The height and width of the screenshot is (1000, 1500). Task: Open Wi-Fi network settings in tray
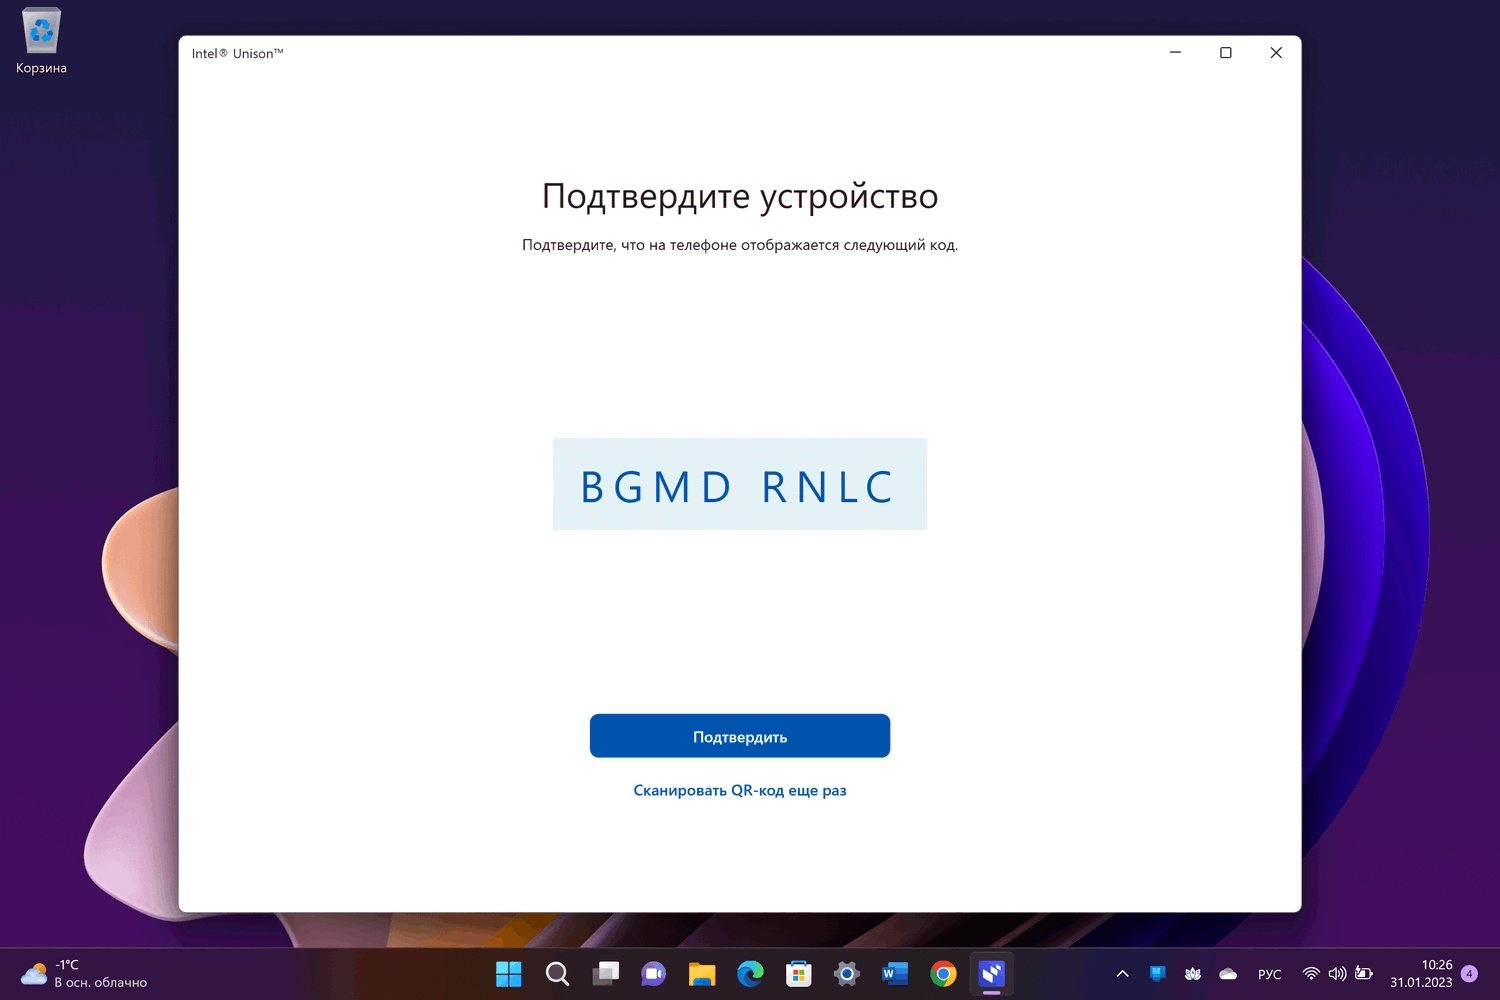pos(1311,974)
